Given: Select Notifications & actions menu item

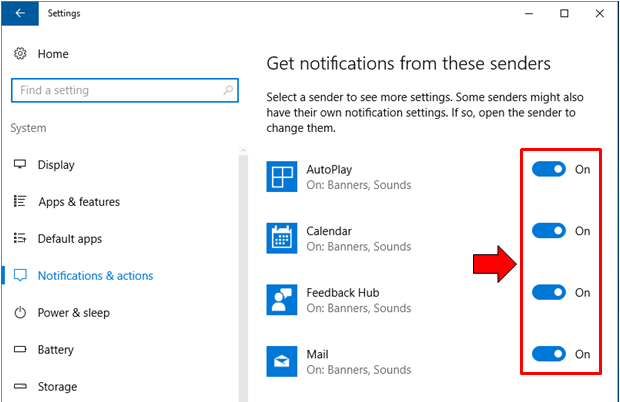Looking at the screenshot, I should tap(95, 276).
